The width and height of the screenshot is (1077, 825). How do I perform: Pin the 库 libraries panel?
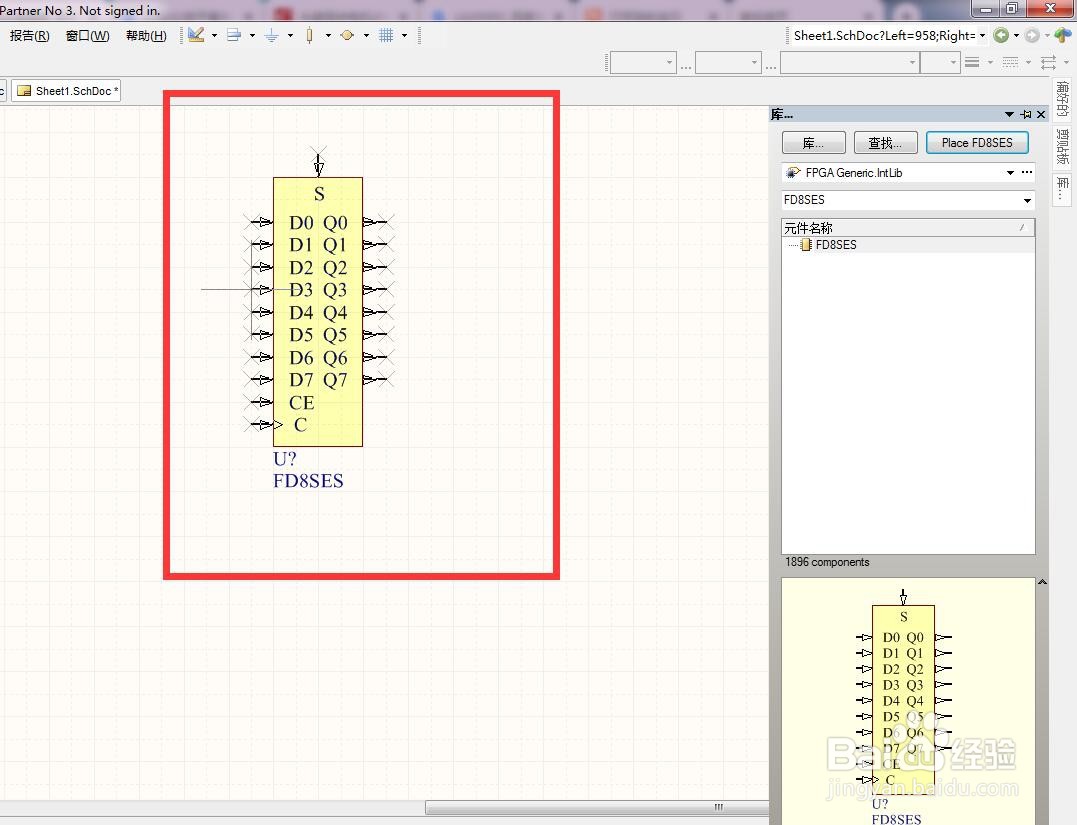tap(1026, 115)
